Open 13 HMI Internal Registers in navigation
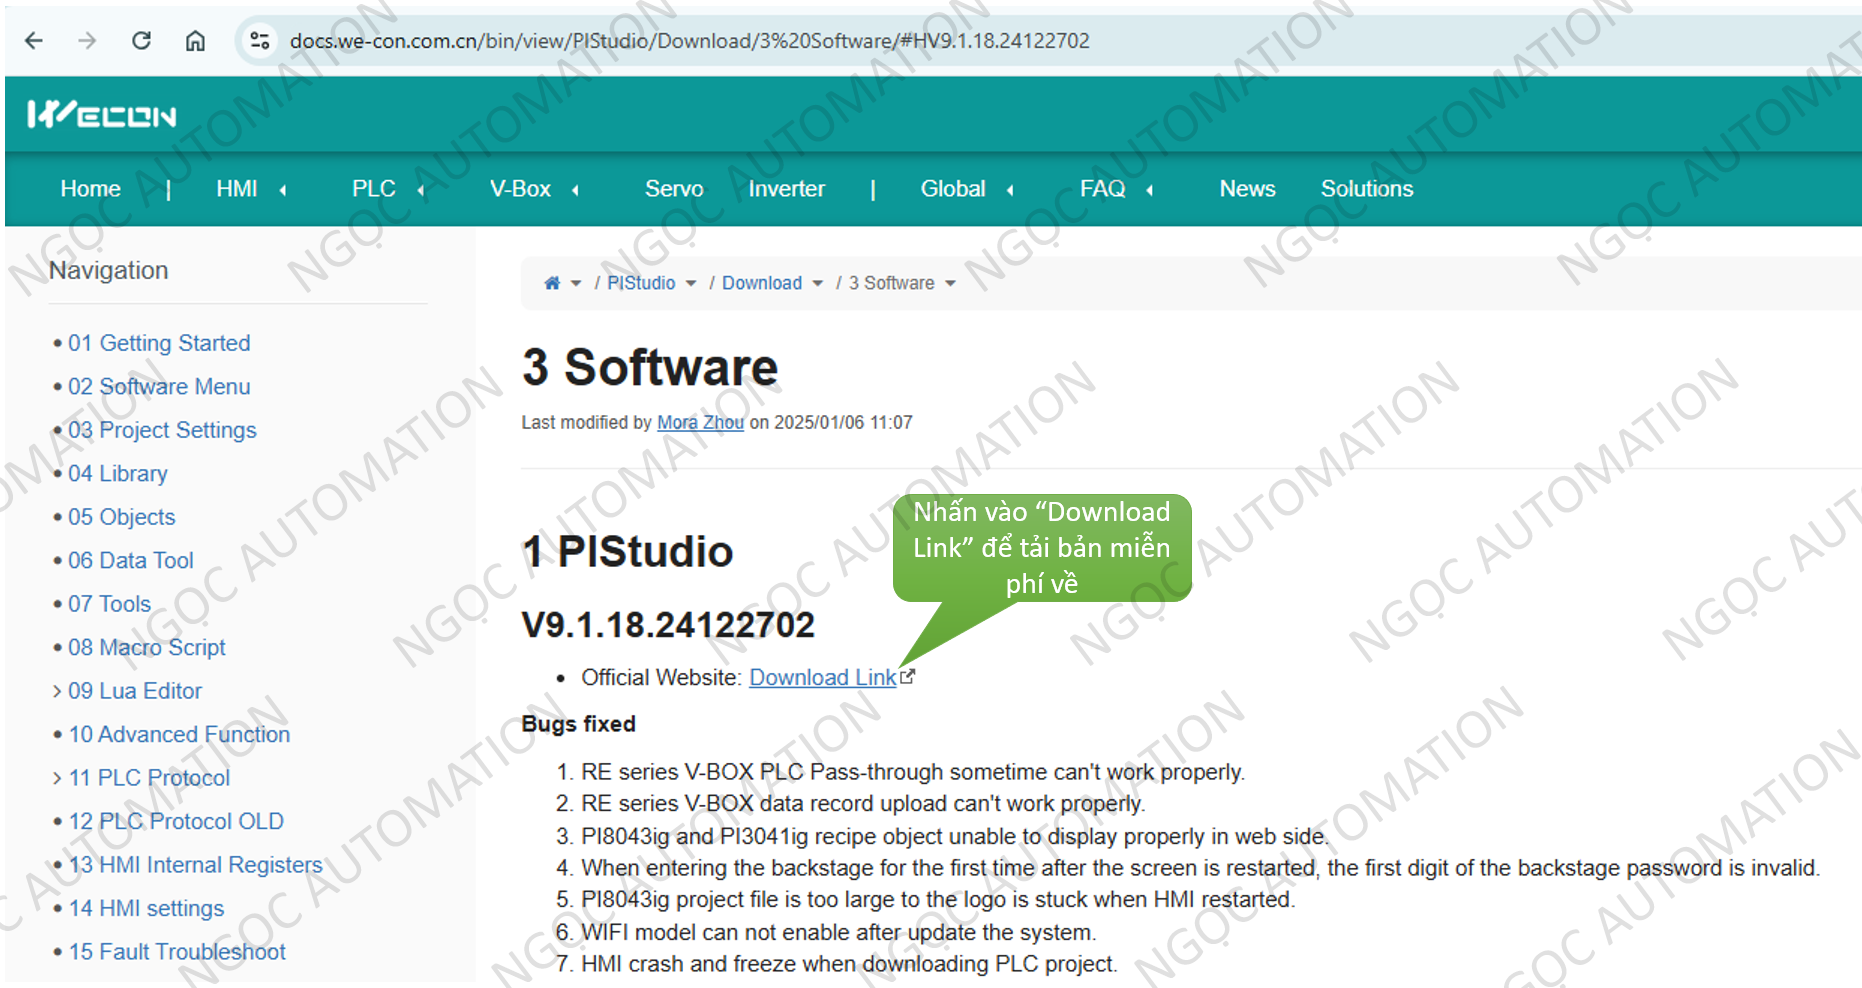This screenshot has height=988, width=1862. 195,865
